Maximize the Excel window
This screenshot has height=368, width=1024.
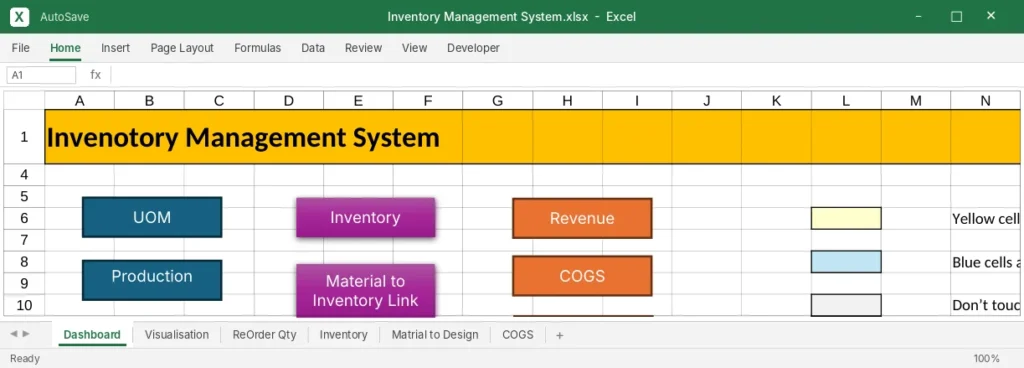pos(956,17)
